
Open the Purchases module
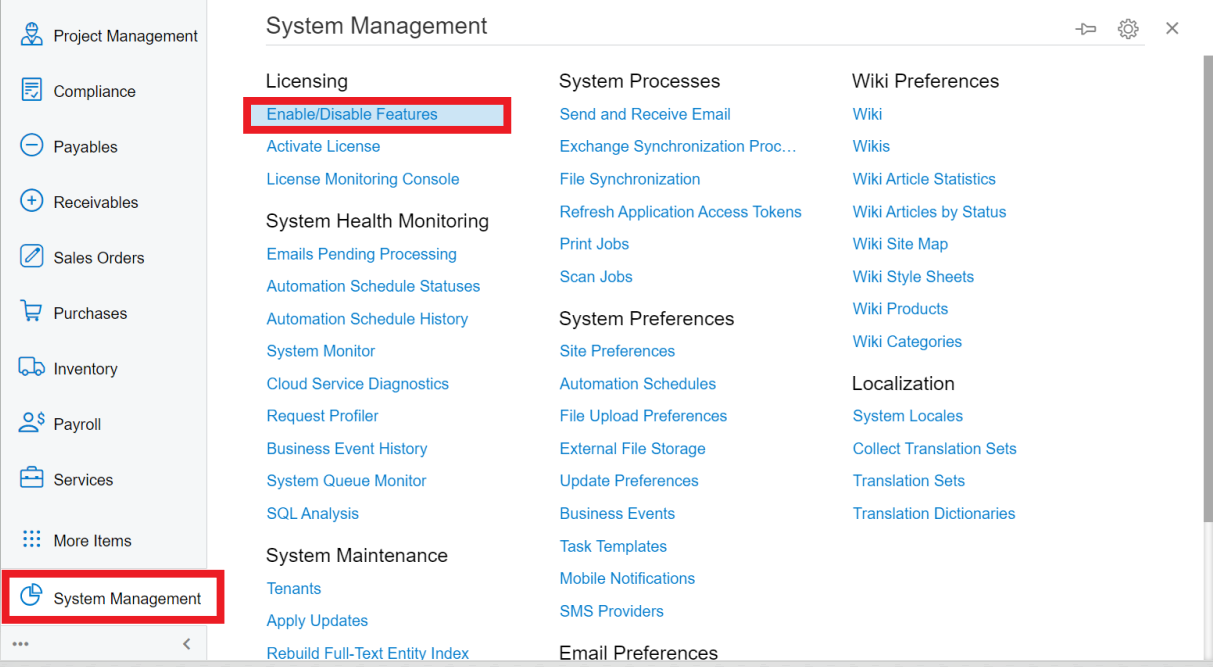90,312
